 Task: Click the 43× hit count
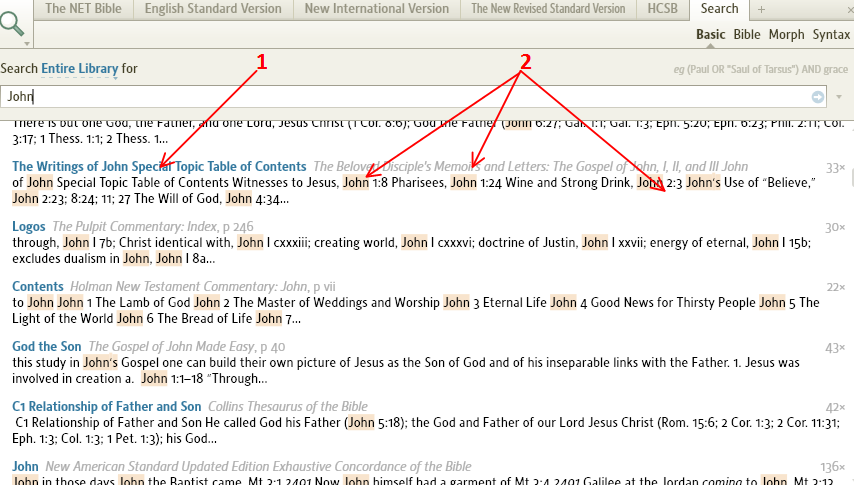click(x=835, y=347)
